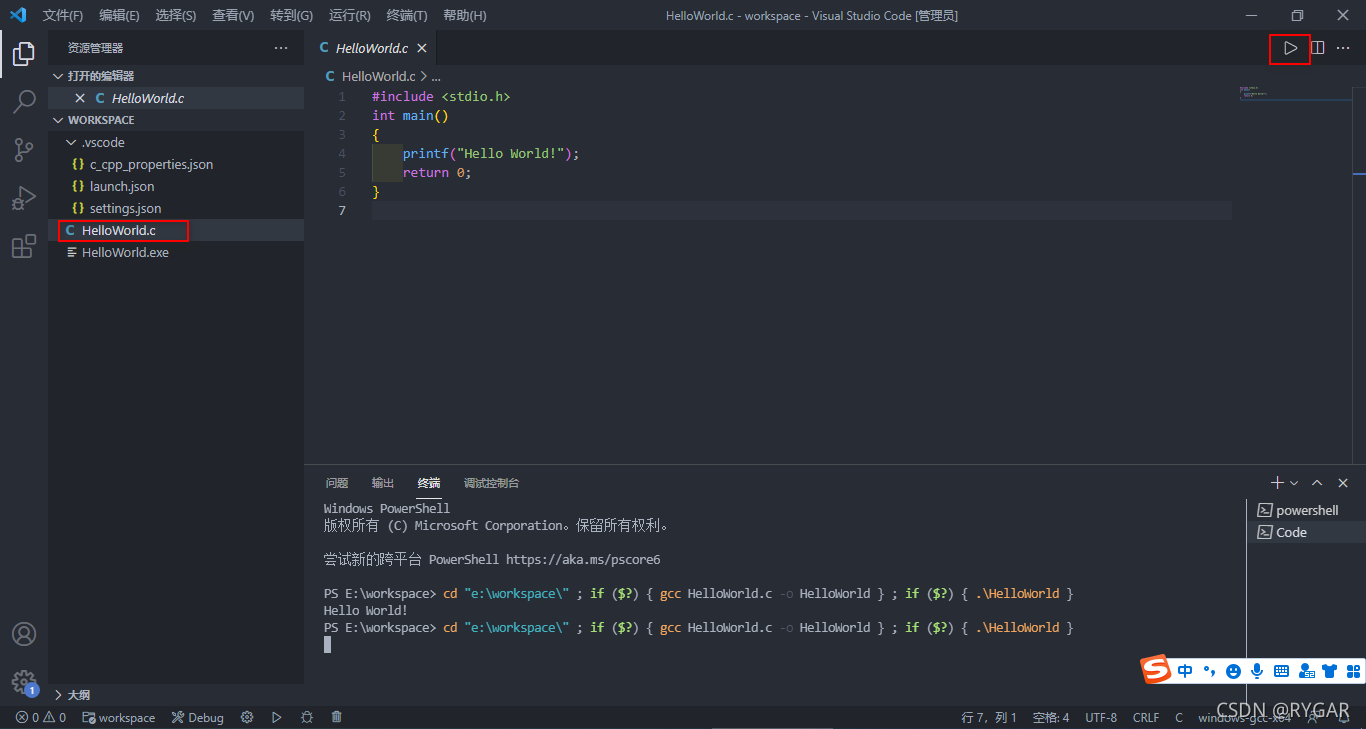Viewport: 1366px width, 729px height.
Task: Open the Search view in activity bar
Action: pos(24,101)
